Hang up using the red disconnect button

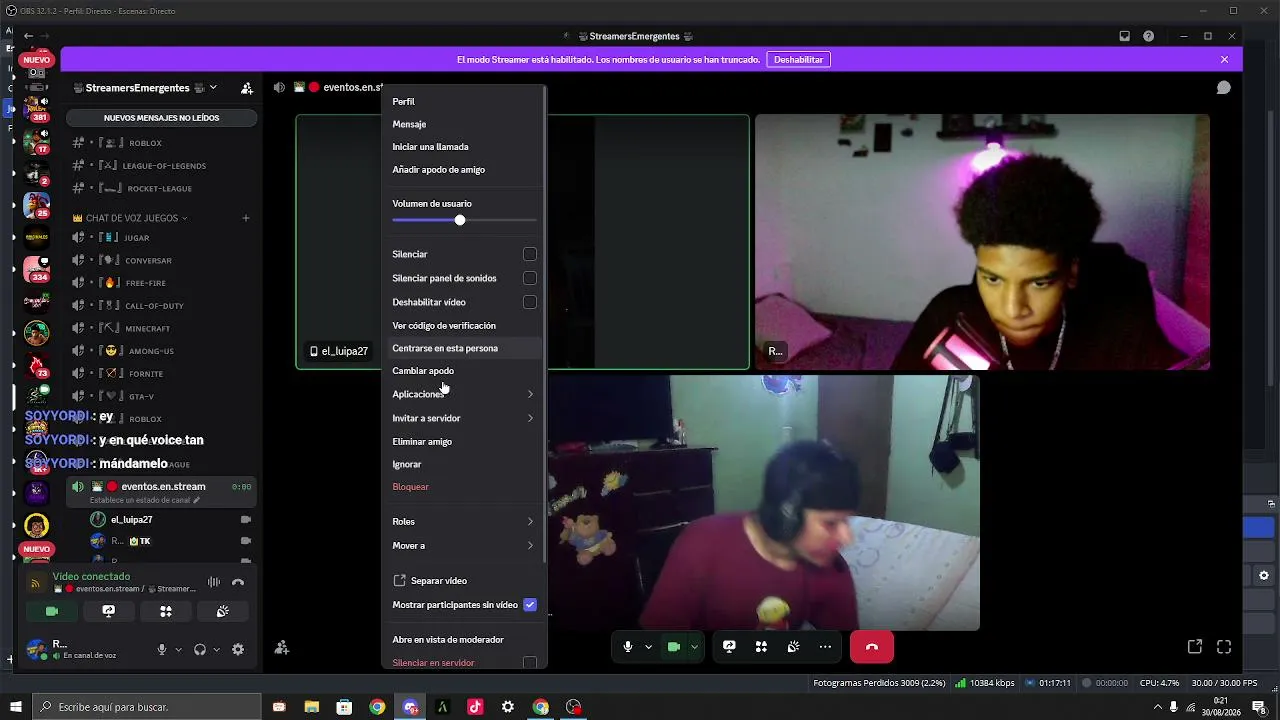(872, 647)
